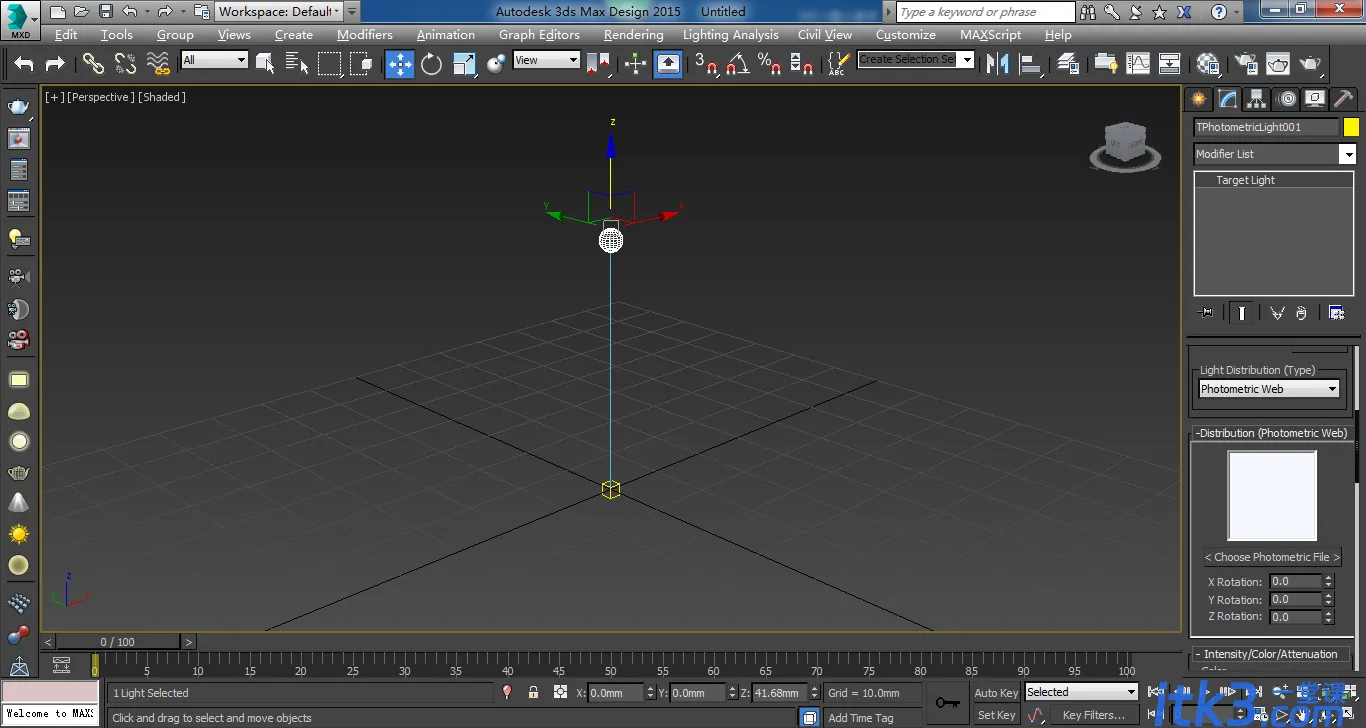Click the Z coordinate field showing 41.68mm
Image resolution: width=1366 pixels, height=728 pixels.
coord(778,692)
